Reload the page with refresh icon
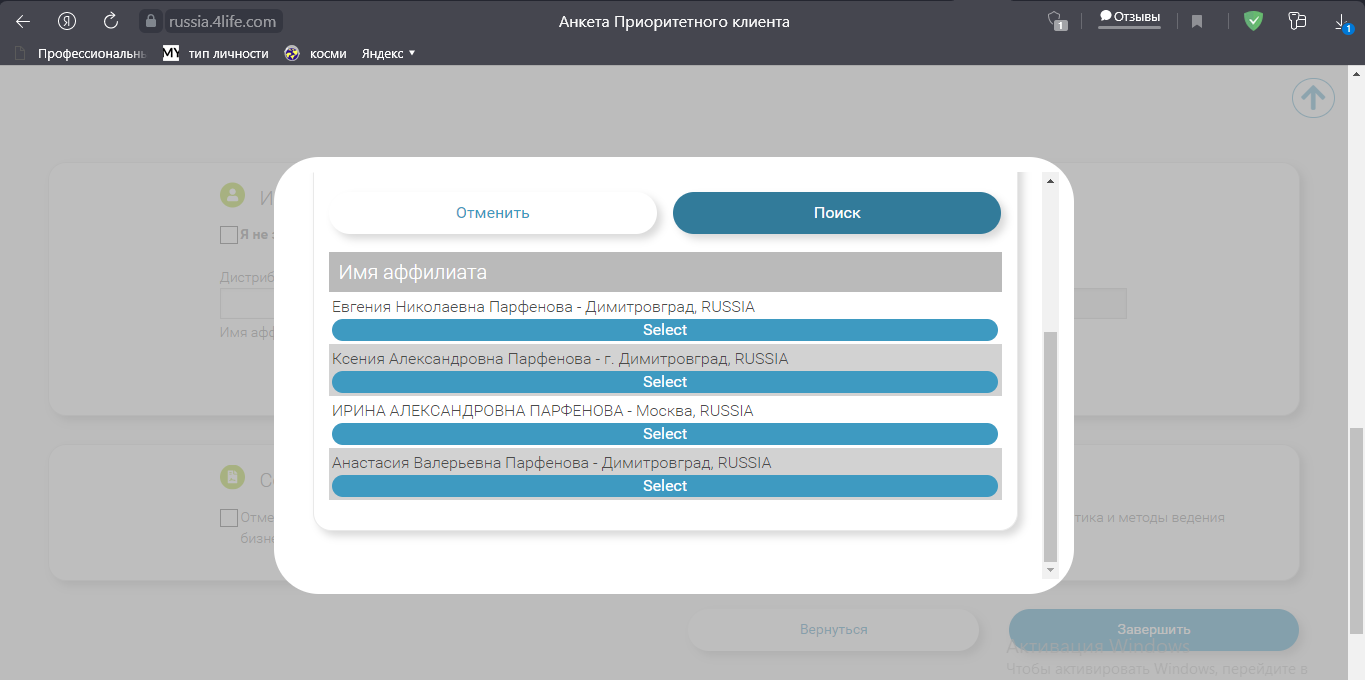The width and height of the screenshot is (1365, 680). [111, 21]
